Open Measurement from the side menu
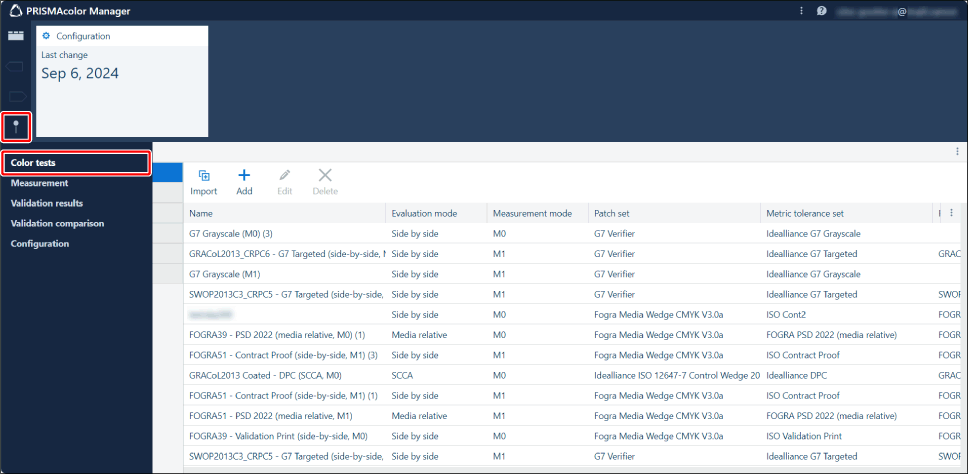Image resolution: width=968 pixels, height=474 pixels. (39, 183)
